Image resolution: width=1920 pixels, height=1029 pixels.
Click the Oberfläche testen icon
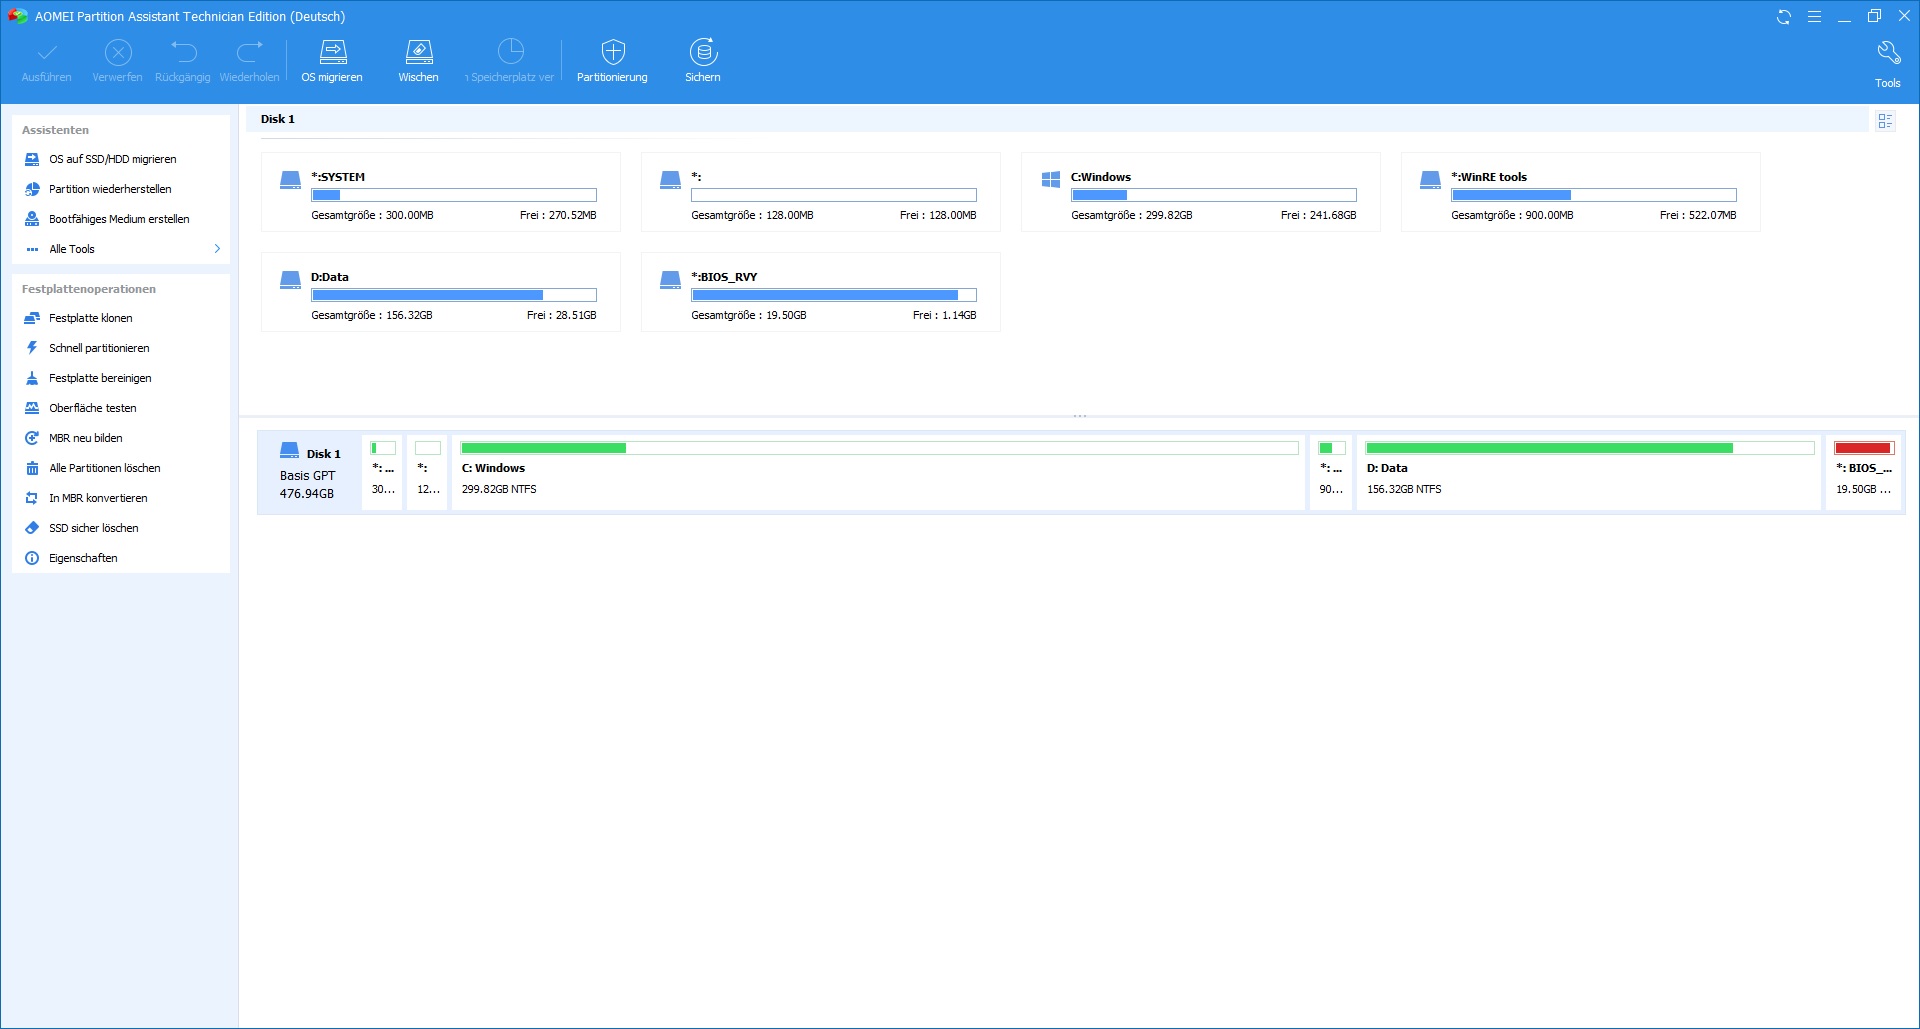click(x=32, y=408)
